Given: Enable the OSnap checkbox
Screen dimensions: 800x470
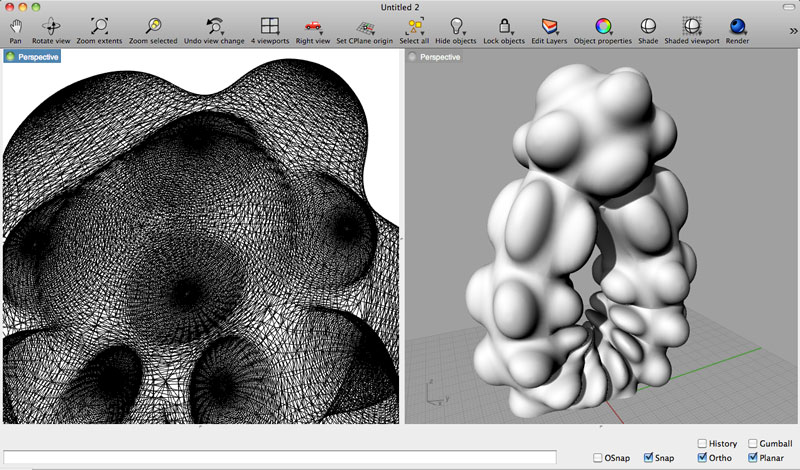Looking at the screenshot, I should pyautogui.click(x=597, y=458).
